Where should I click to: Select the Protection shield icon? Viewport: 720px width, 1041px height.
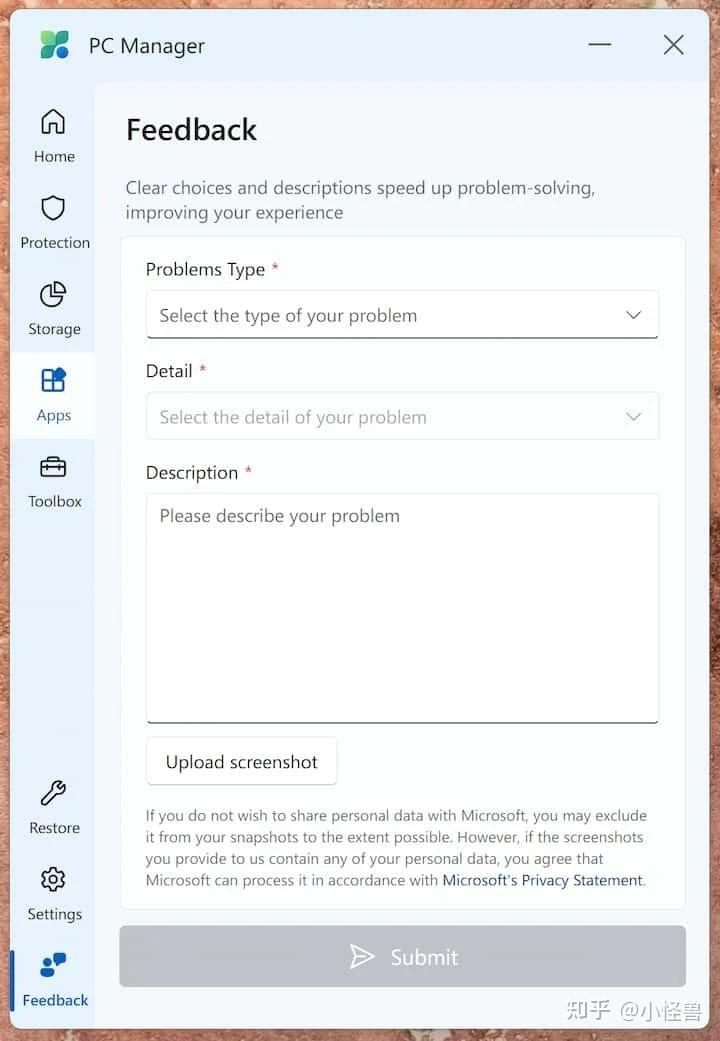pyautogui.click(x=53, y=209)
